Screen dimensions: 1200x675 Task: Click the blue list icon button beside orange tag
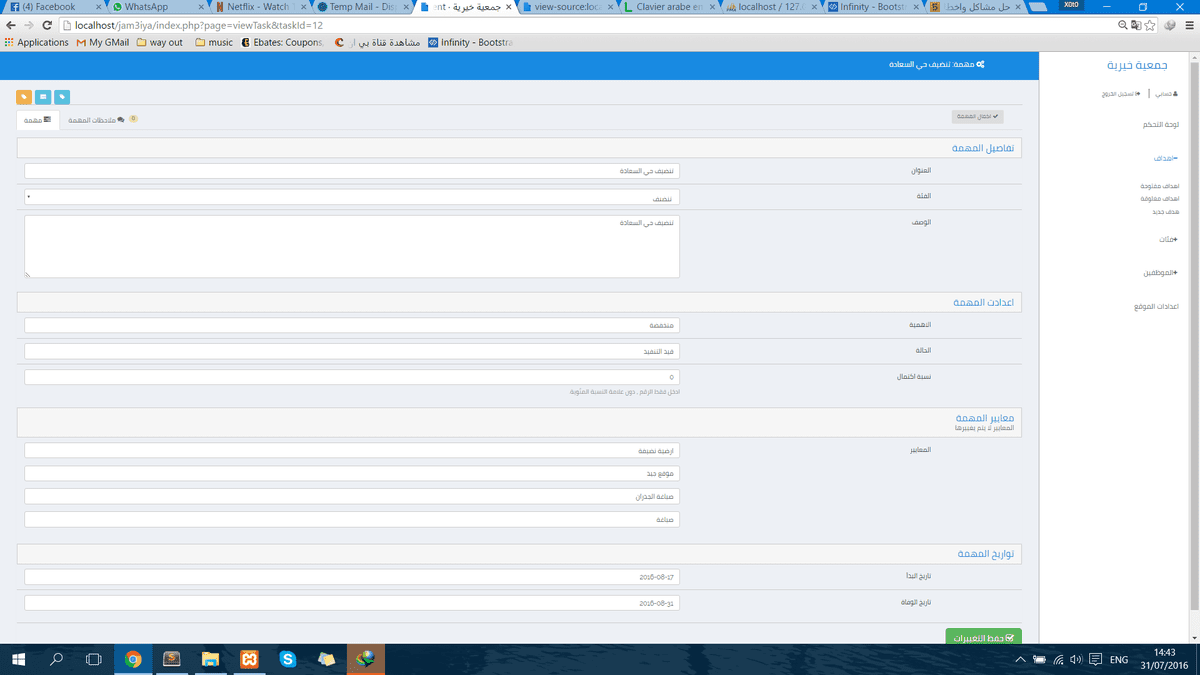point(43,97)
